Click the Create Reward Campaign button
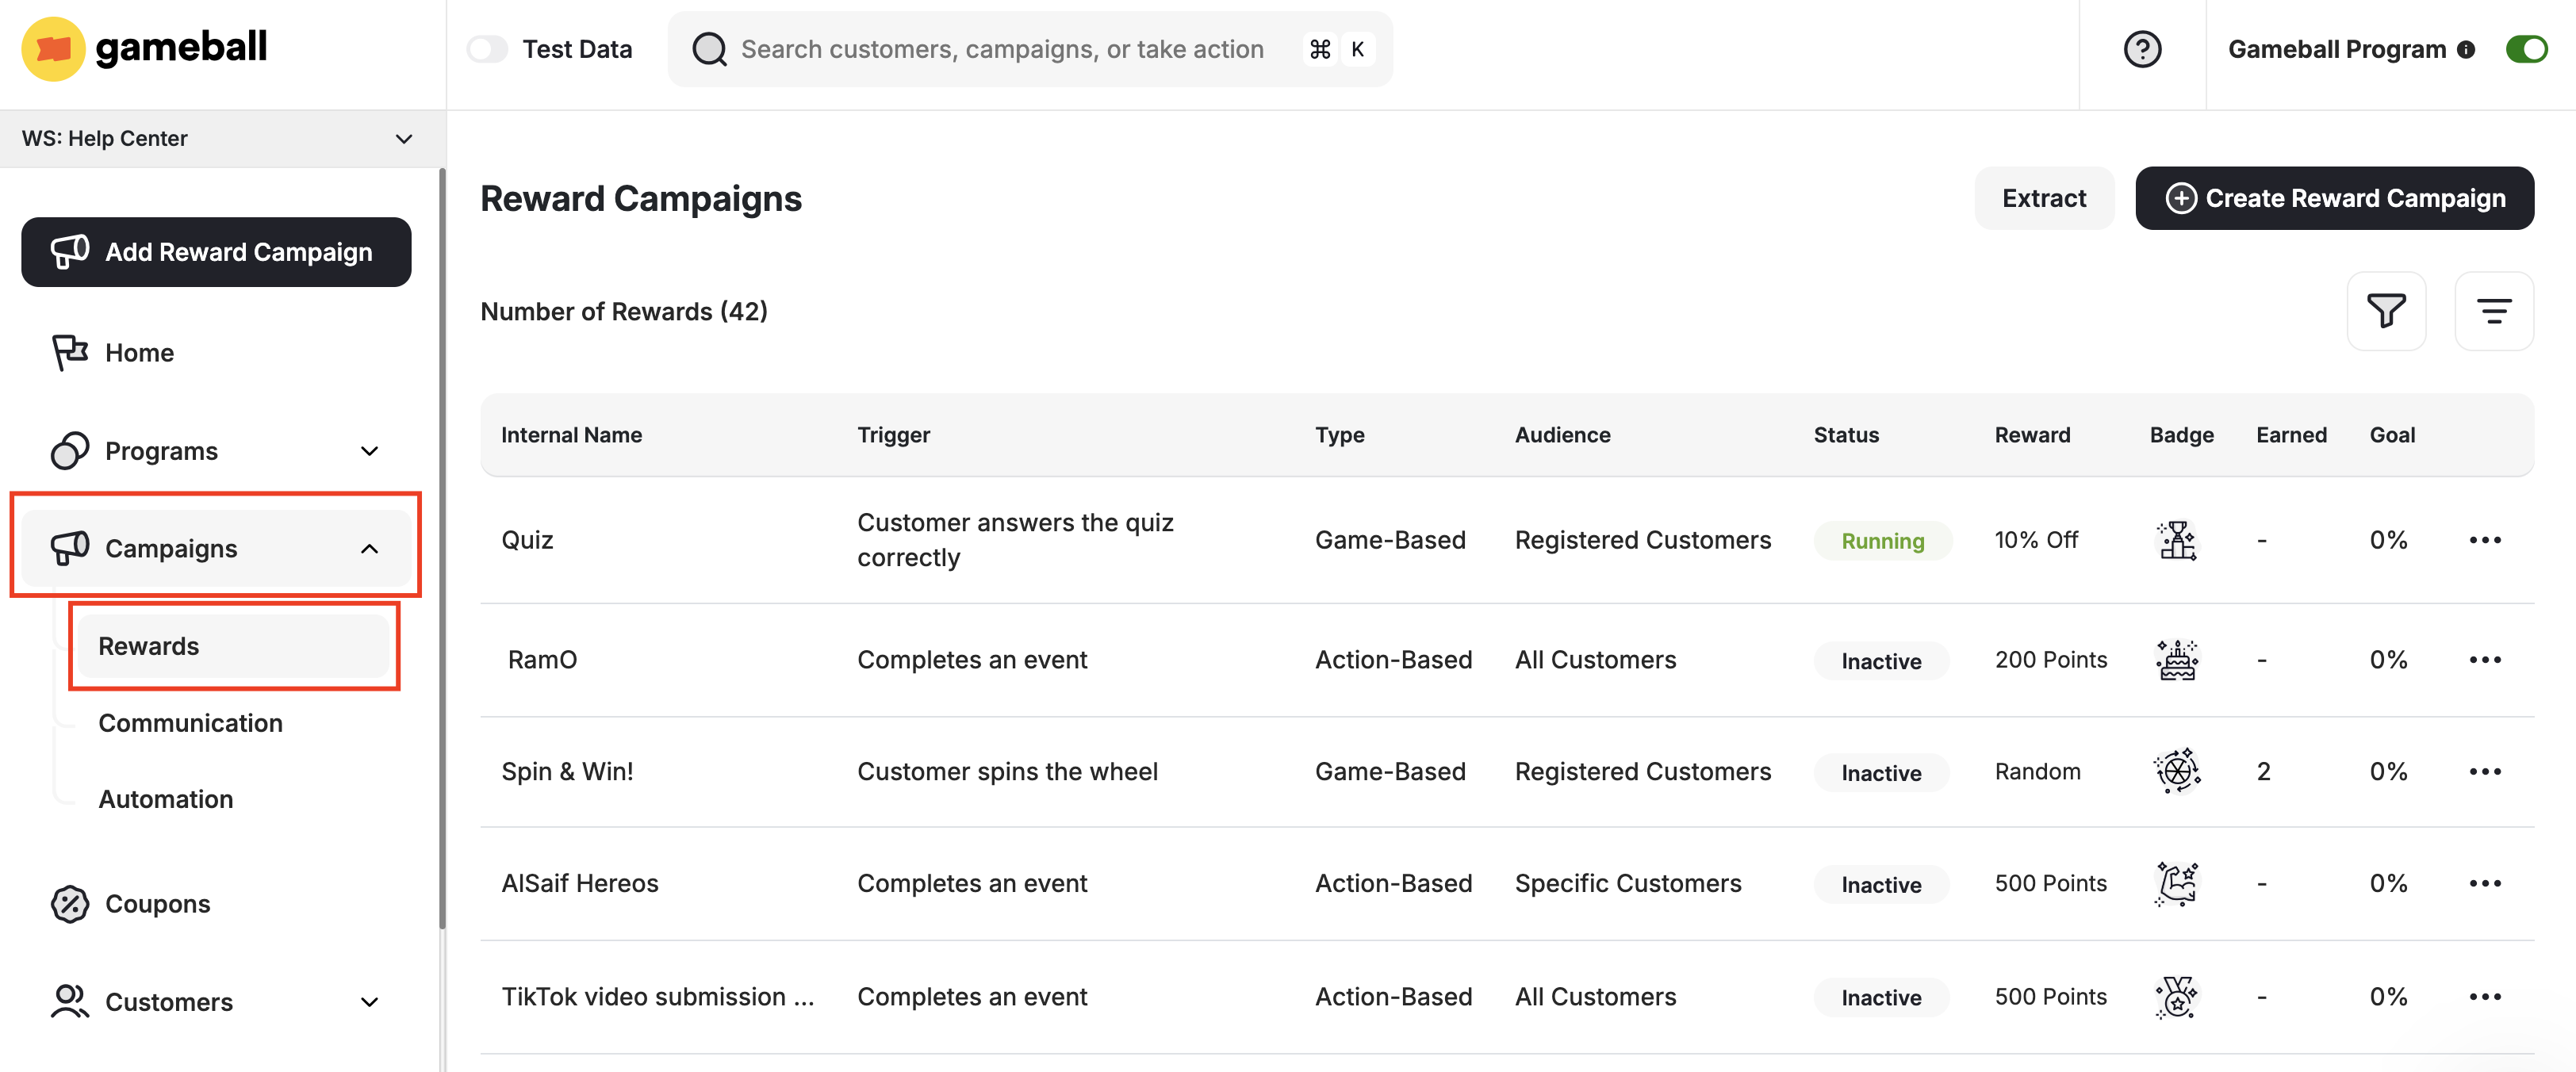2576x1072 pixels. pos(2334,198)
